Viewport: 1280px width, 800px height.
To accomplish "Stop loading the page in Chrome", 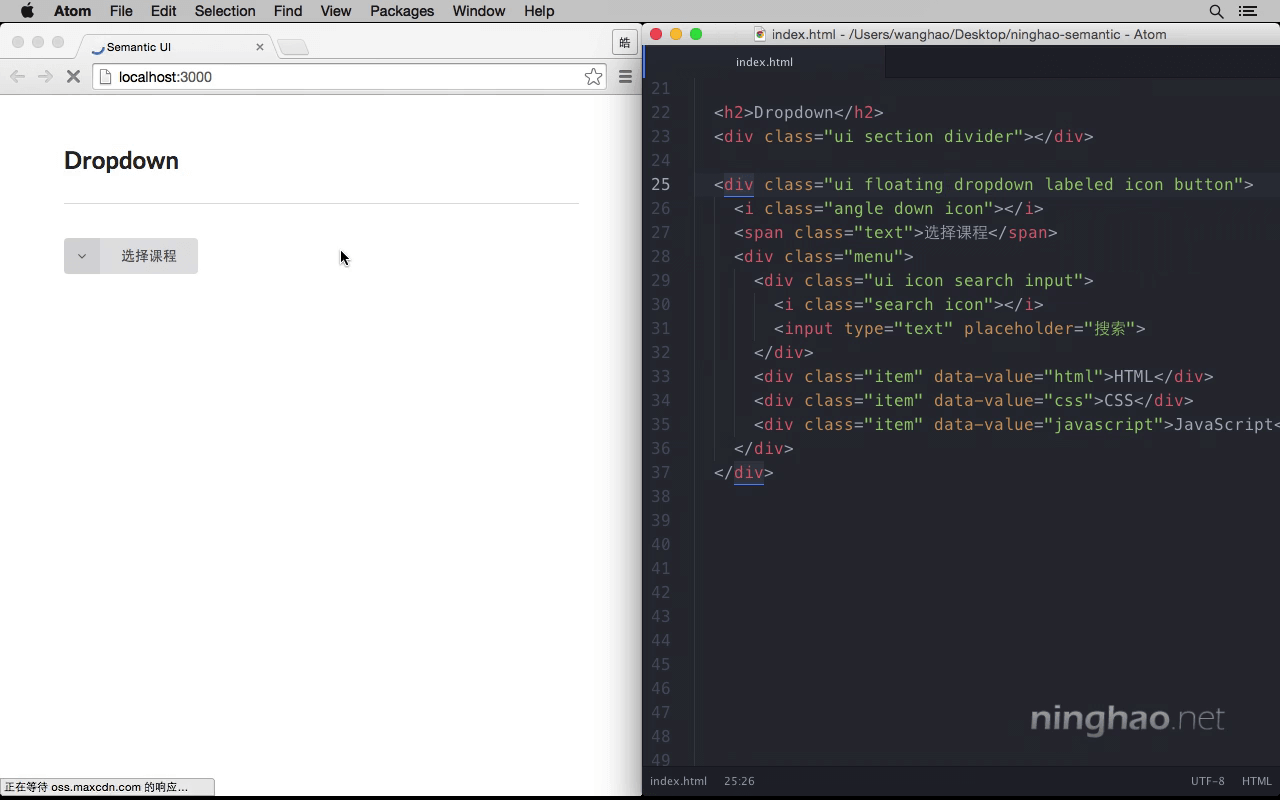I will coord(73,77).
